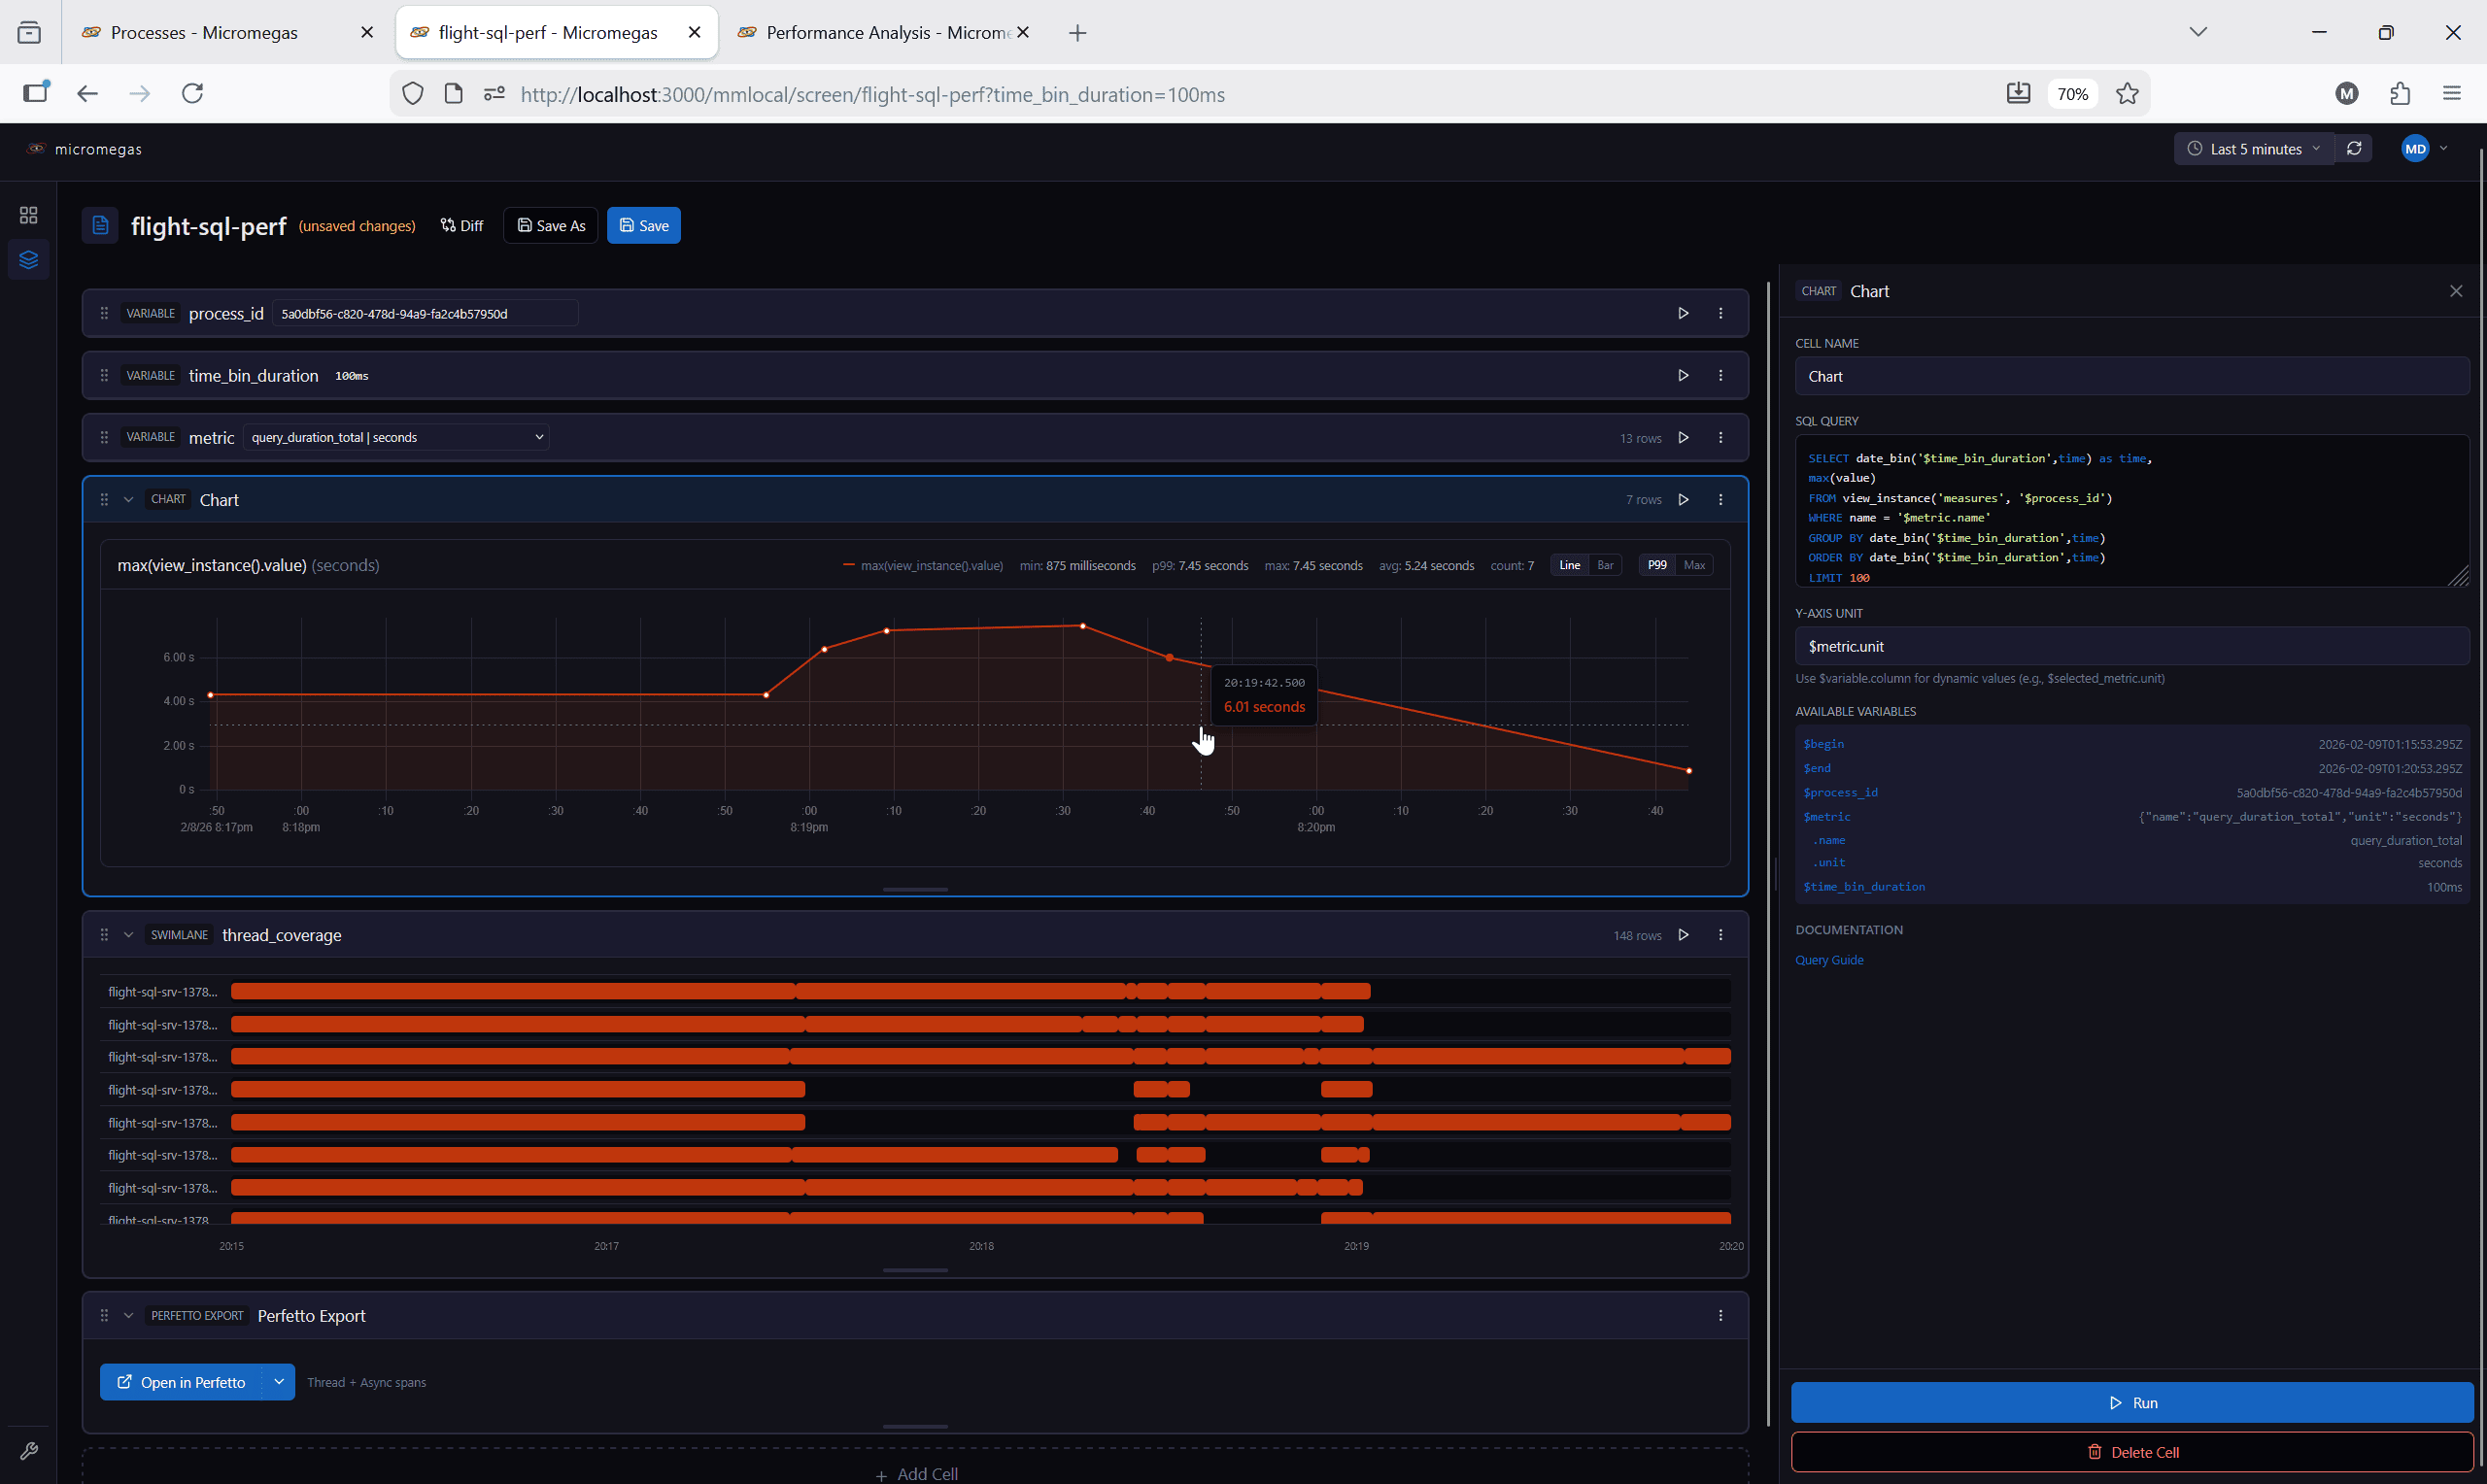Open the metric cell options menu
The image size is (2487, 1484).
(x=1720, y=437)
